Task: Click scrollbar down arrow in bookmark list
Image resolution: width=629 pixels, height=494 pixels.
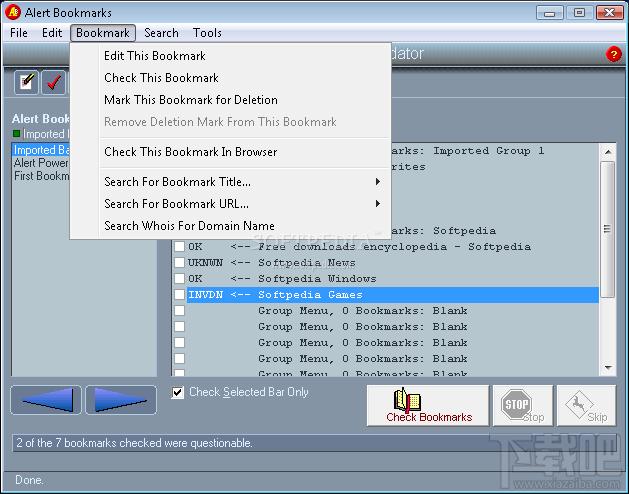Action: (608, 368)
